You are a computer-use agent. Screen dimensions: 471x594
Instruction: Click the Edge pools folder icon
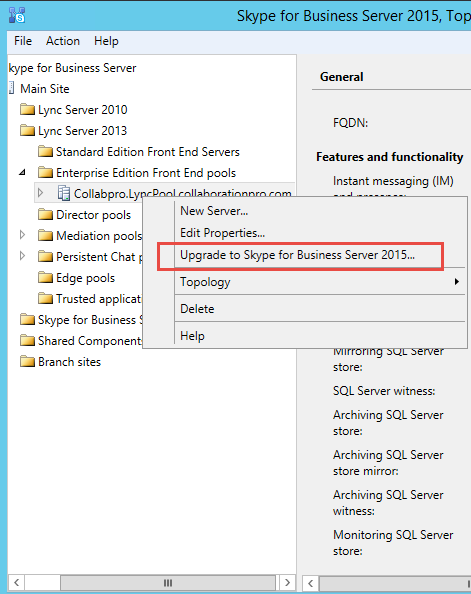click(45, 278)
